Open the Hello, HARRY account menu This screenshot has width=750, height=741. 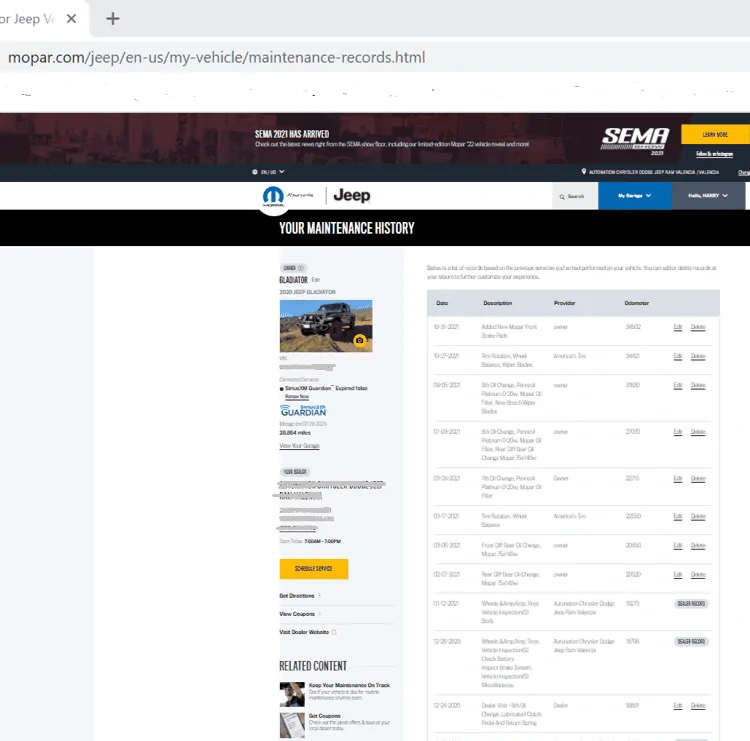coord(708,196)
